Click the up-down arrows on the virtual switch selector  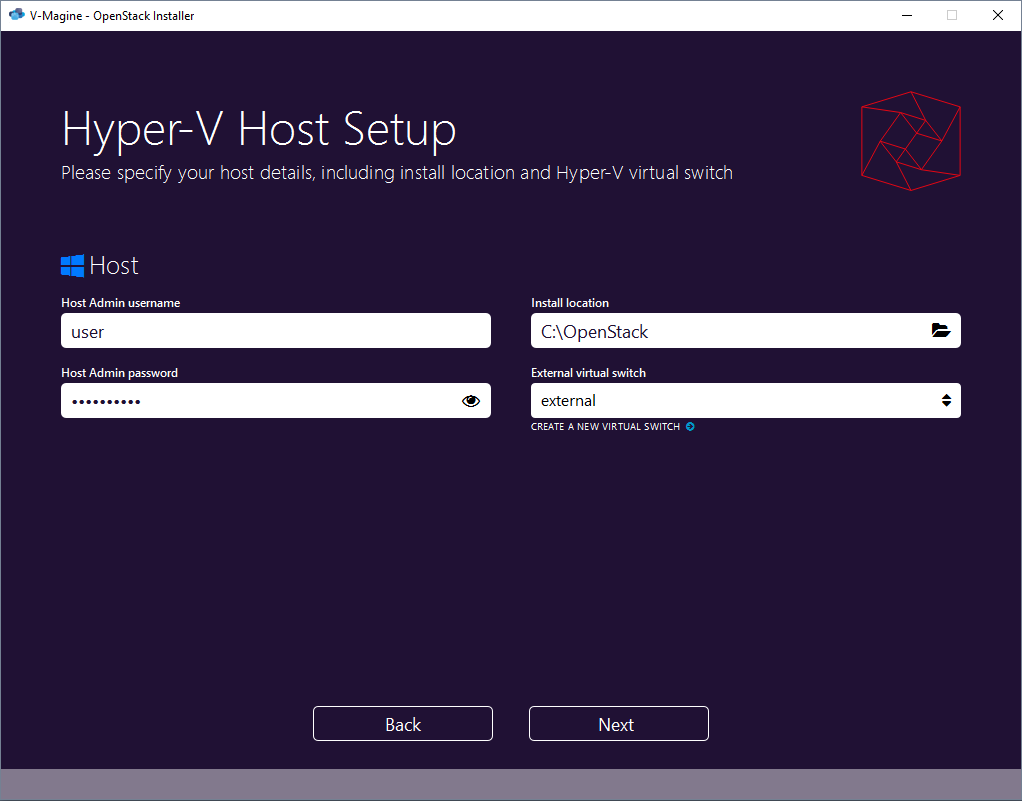tap(946, 400)
